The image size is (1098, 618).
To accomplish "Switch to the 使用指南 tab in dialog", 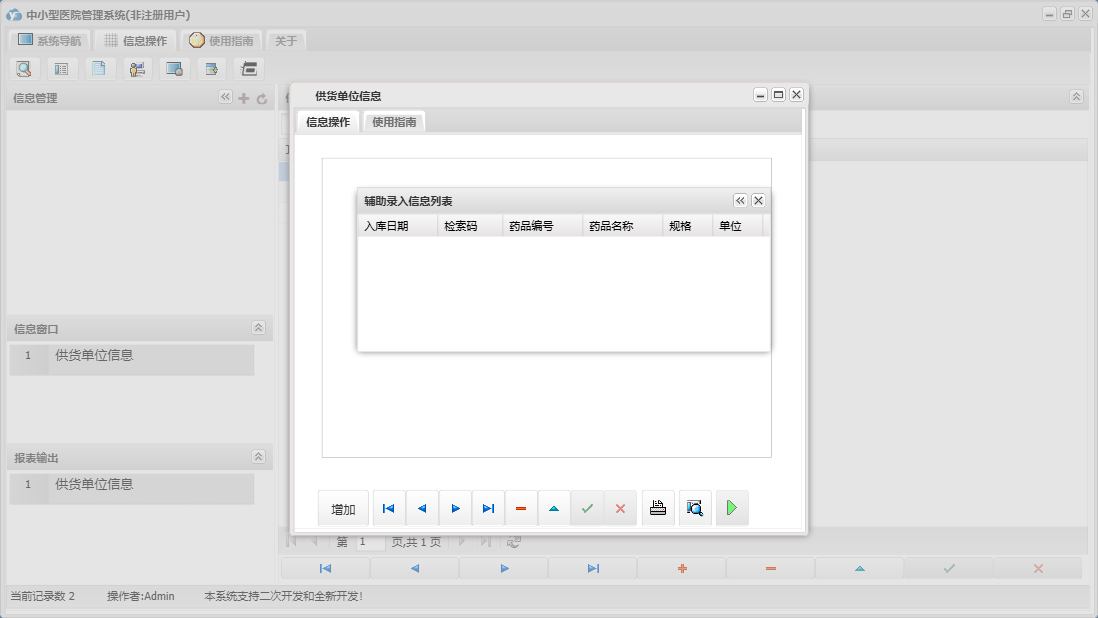I will (x=394, y=122).
